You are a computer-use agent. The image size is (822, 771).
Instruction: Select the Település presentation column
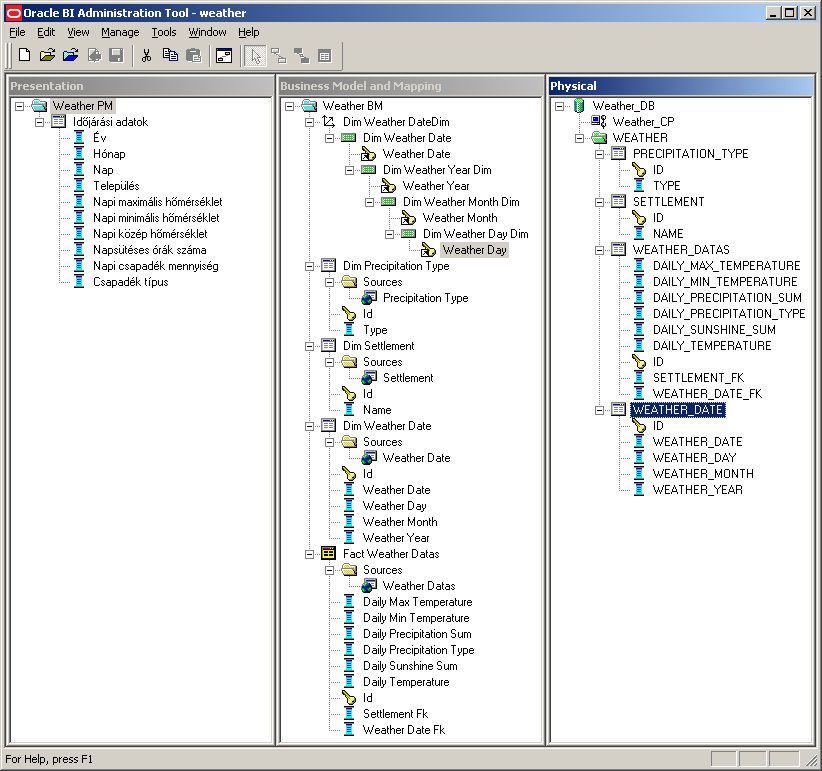tap(116, 186)
